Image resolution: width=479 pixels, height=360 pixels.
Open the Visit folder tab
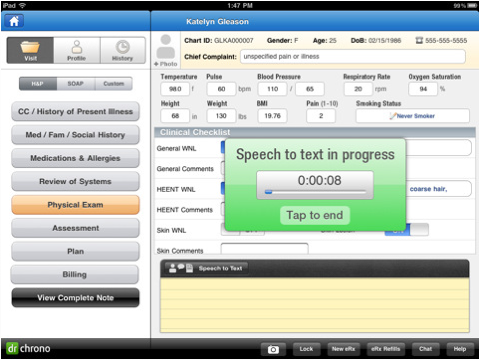(30, 50)
